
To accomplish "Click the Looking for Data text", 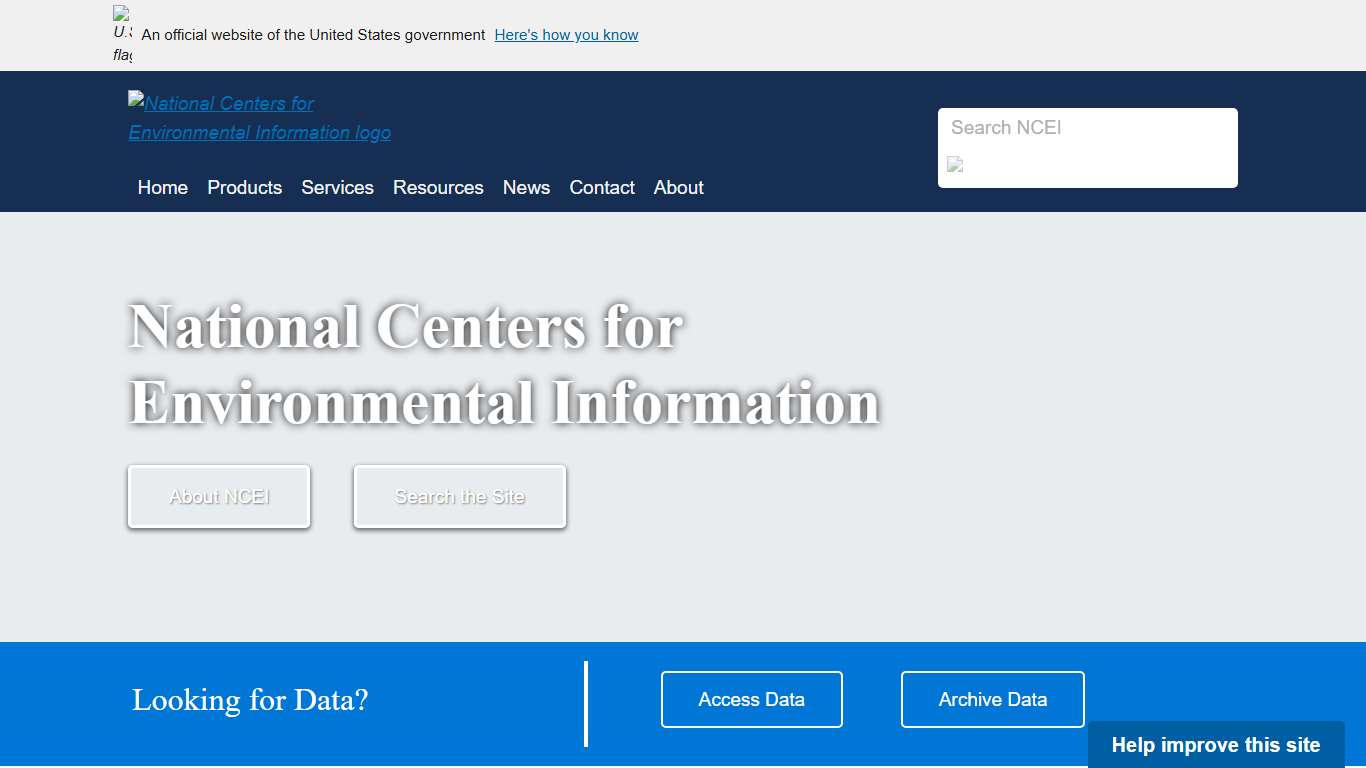I will tap(250, 700).
